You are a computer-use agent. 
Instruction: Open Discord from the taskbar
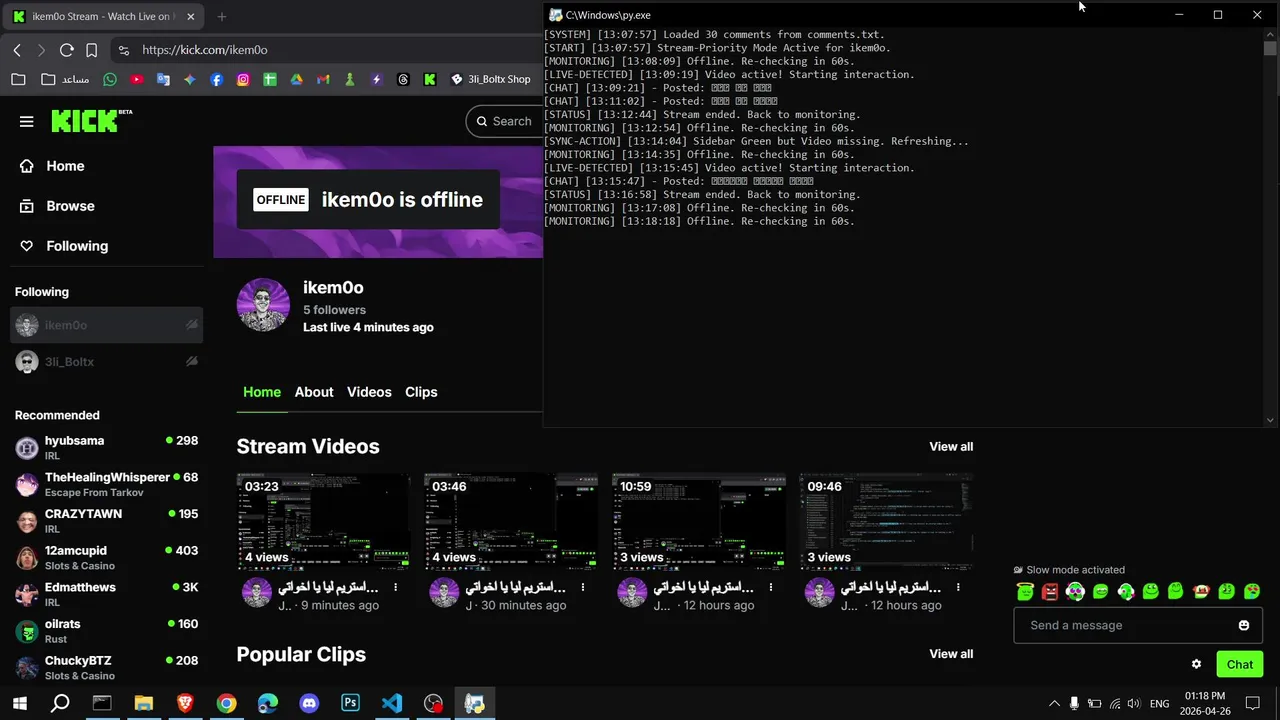pyautogui.click(x=309, y=703)
